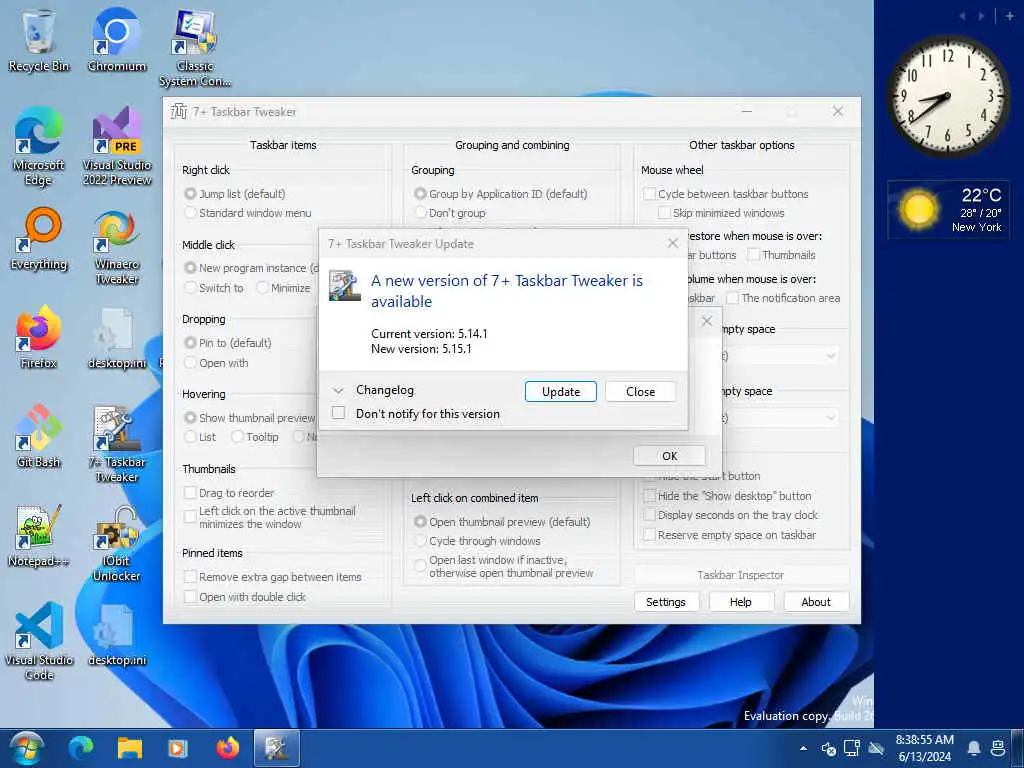Click the analog clock gadget

pos(948,96)
